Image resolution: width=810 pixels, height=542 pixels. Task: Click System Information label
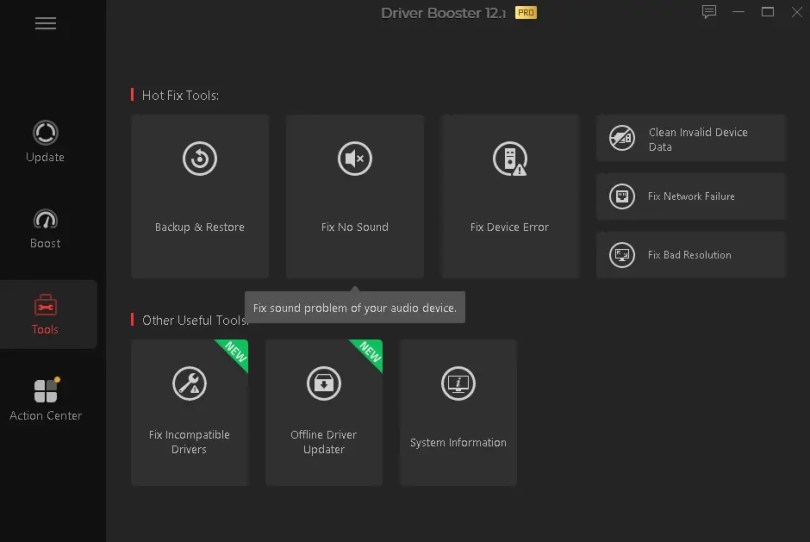pyautogui.click(x=458, y=443)
